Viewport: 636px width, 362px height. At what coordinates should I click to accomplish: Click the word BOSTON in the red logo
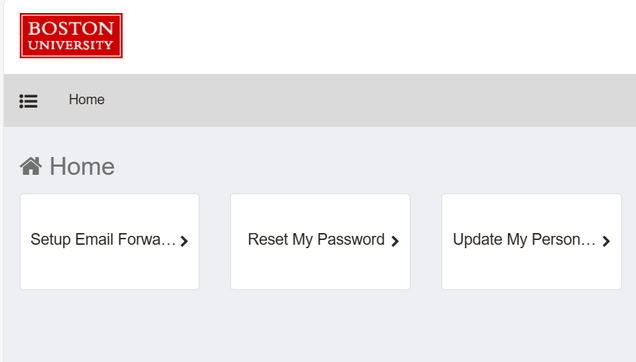71,28
